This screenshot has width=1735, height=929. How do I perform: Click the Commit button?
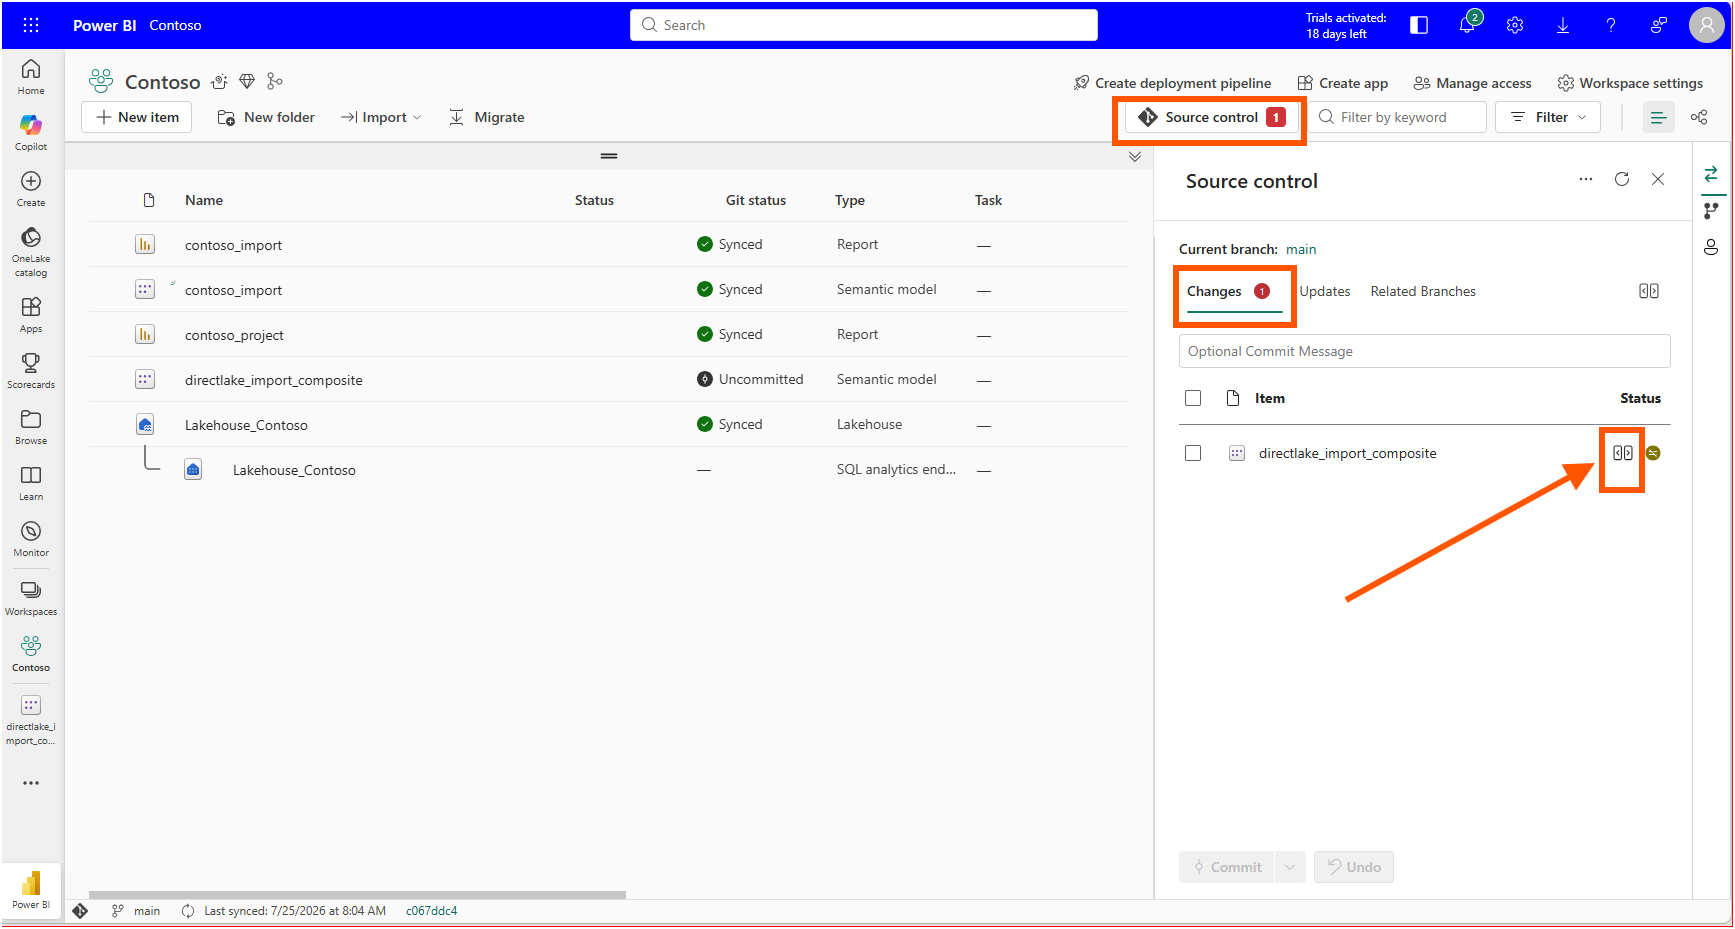1227,867
